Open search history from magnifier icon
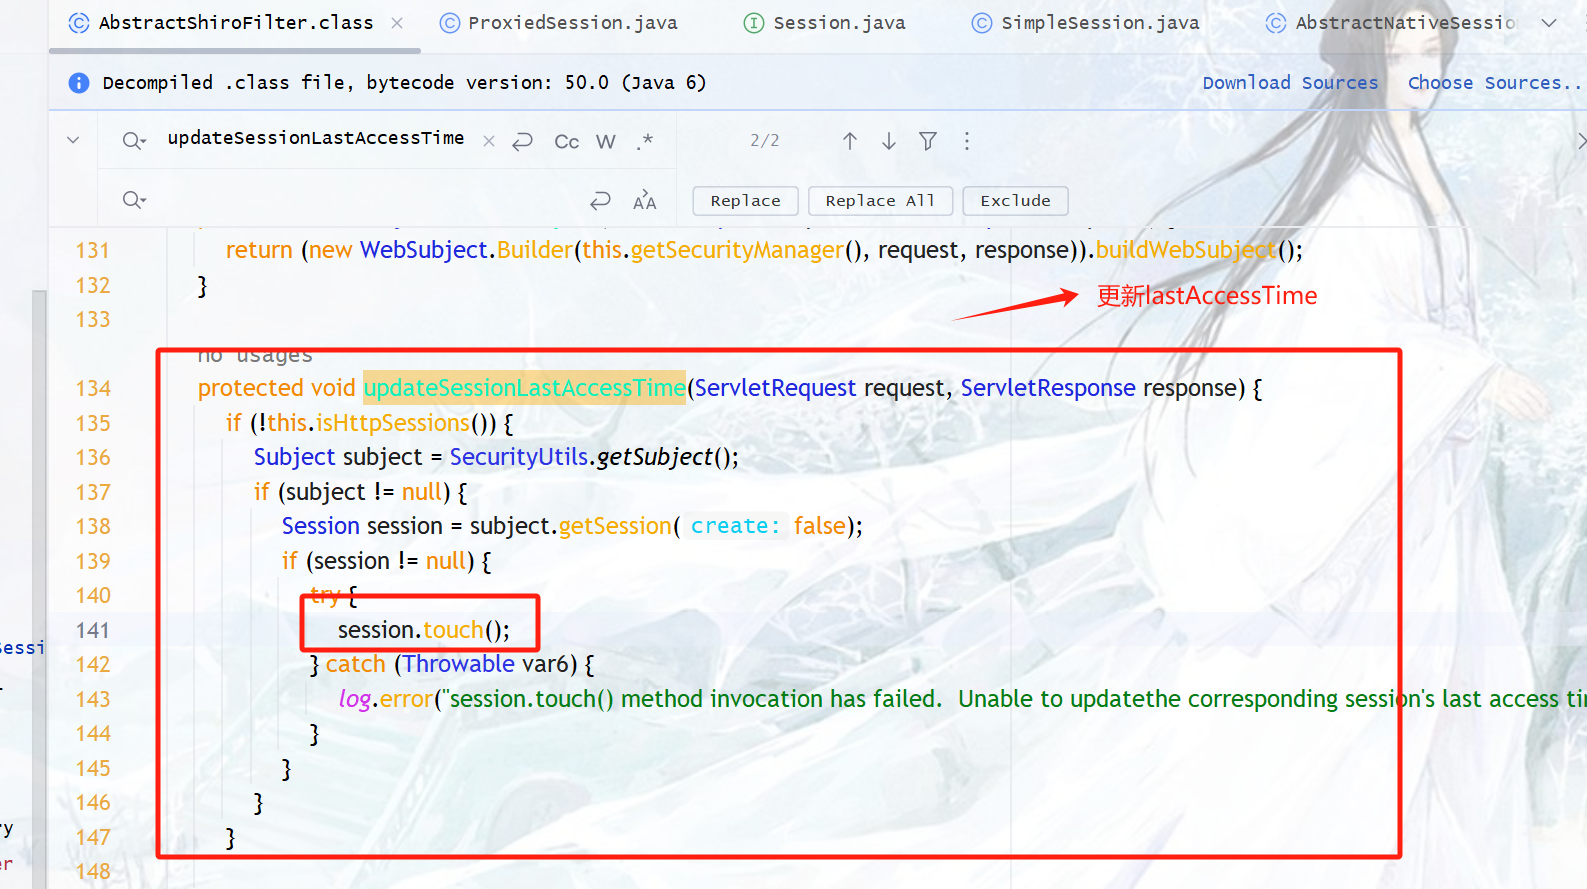Viewport: 1587px width, 889px height. (x=134, y=141)
